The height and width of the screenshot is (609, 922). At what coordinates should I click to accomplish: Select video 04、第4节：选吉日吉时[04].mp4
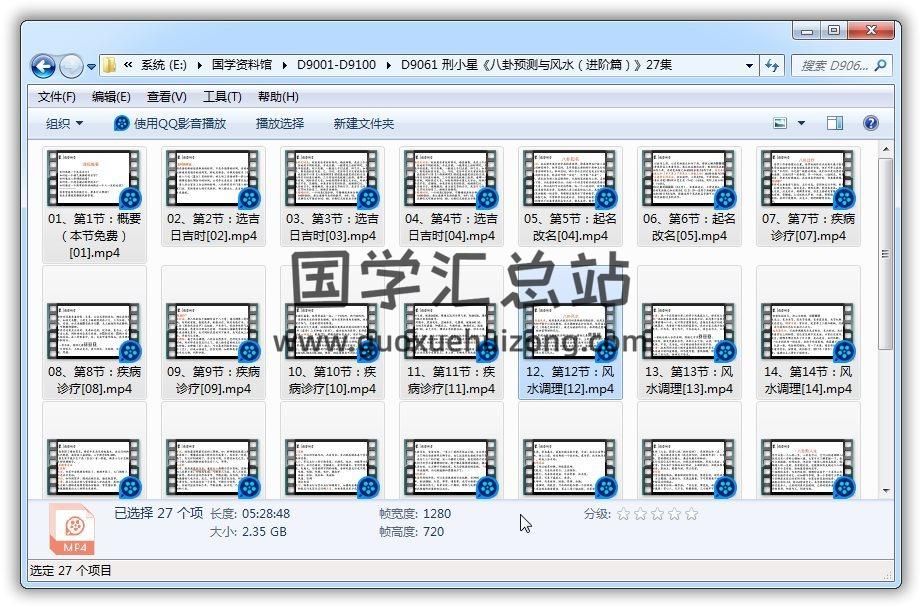coord(451,196)
